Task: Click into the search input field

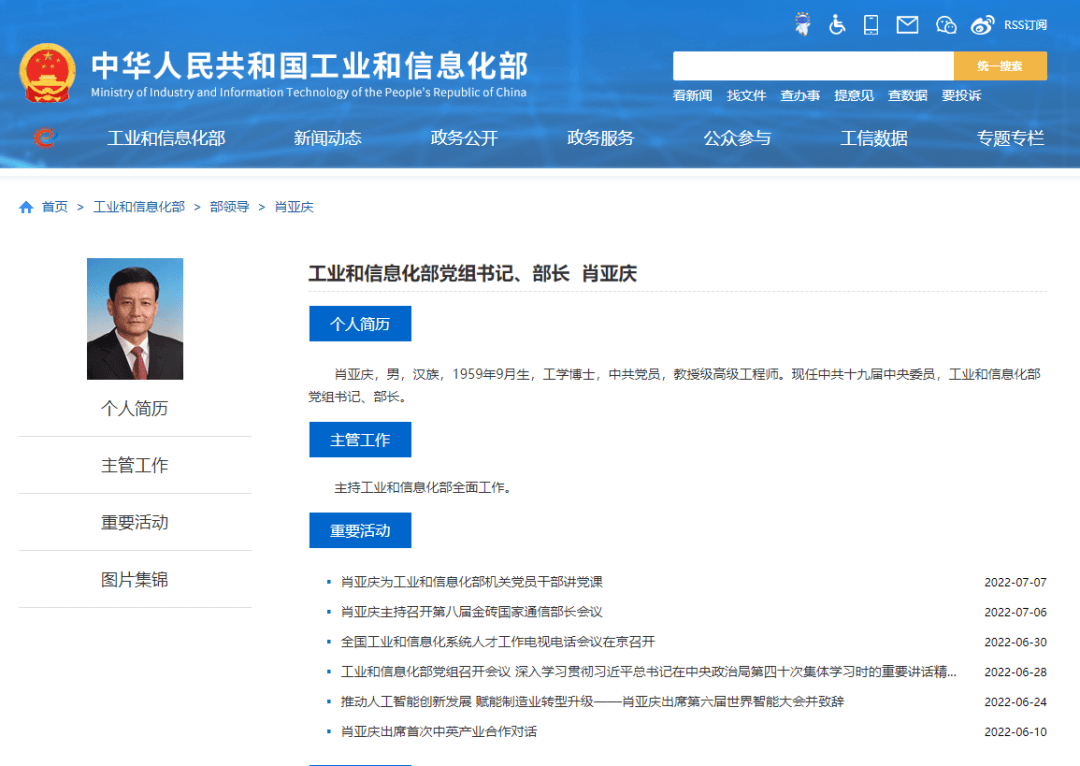Action: (x=812, y=66)
